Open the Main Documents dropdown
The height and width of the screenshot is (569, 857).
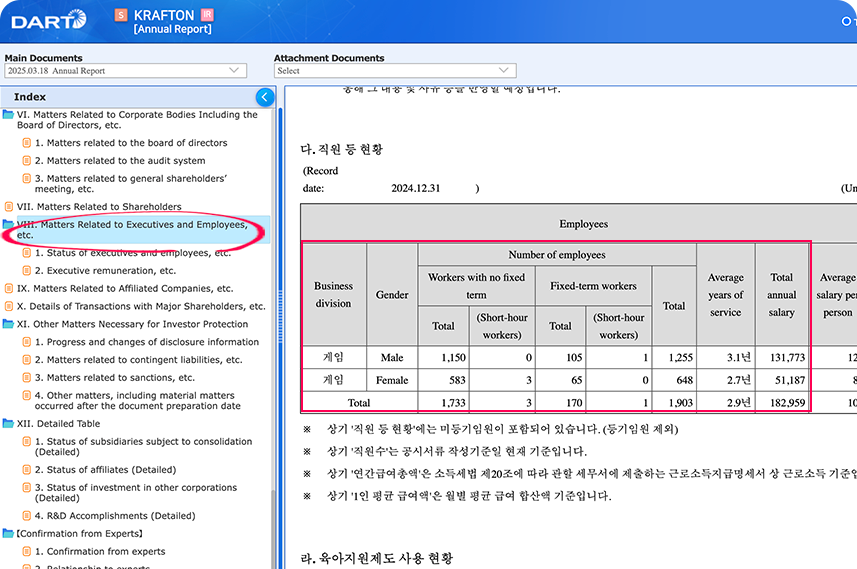125,71
